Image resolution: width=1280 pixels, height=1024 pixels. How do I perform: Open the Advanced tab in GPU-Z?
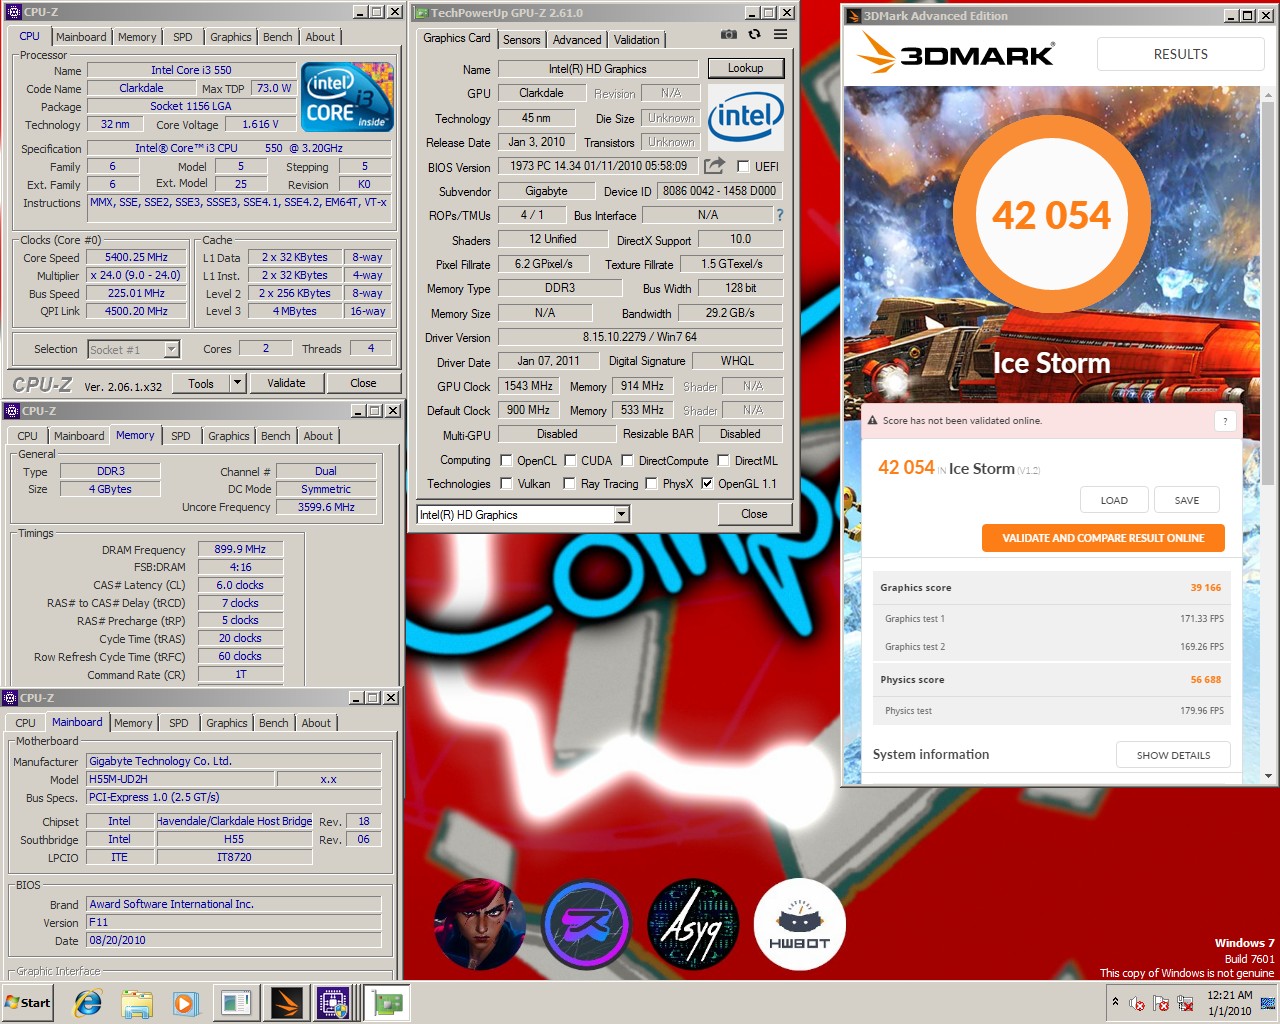577,39
